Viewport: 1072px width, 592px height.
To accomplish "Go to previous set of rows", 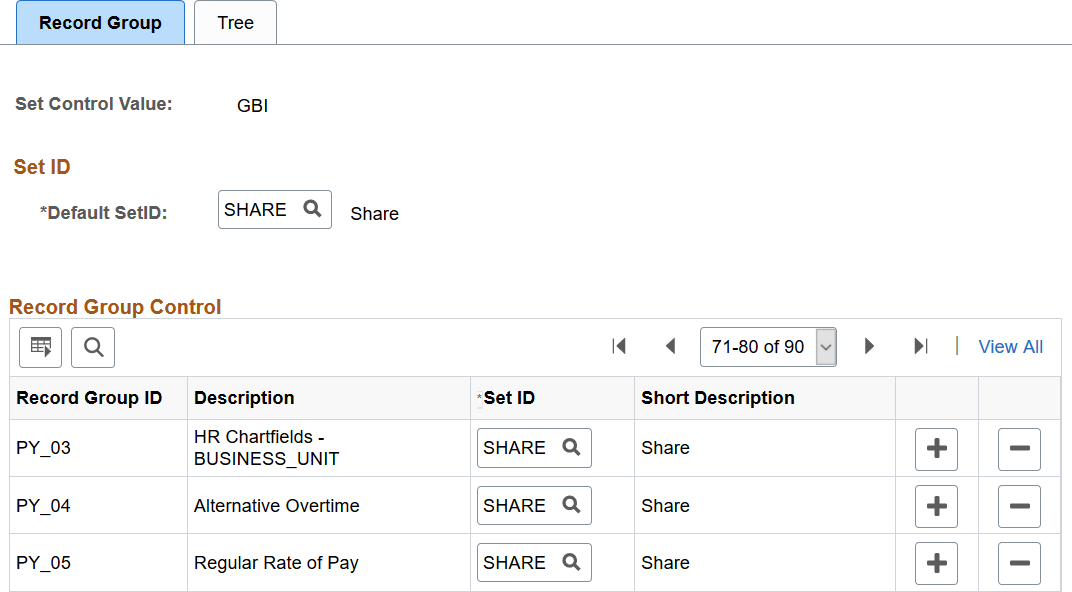I will click(671, 347).
